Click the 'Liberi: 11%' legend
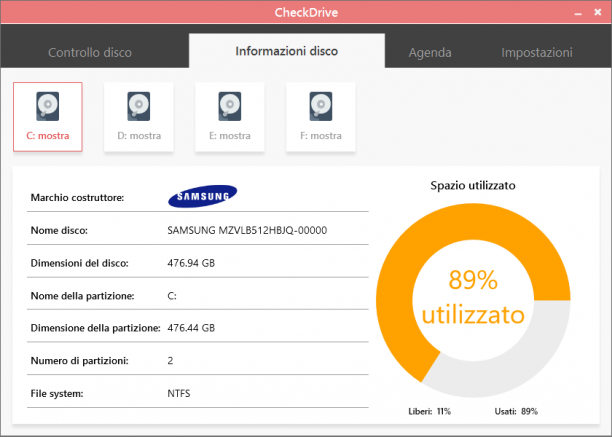Viewport: 612px width, 437px height. [x=429, y=411]
